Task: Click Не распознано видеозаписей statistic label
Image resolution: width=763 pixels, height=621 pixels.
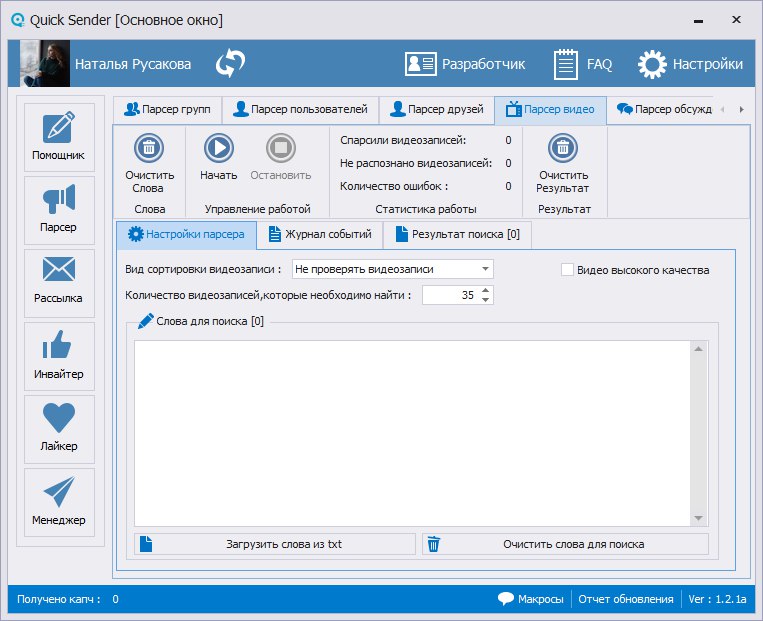Action: point(416,163)
